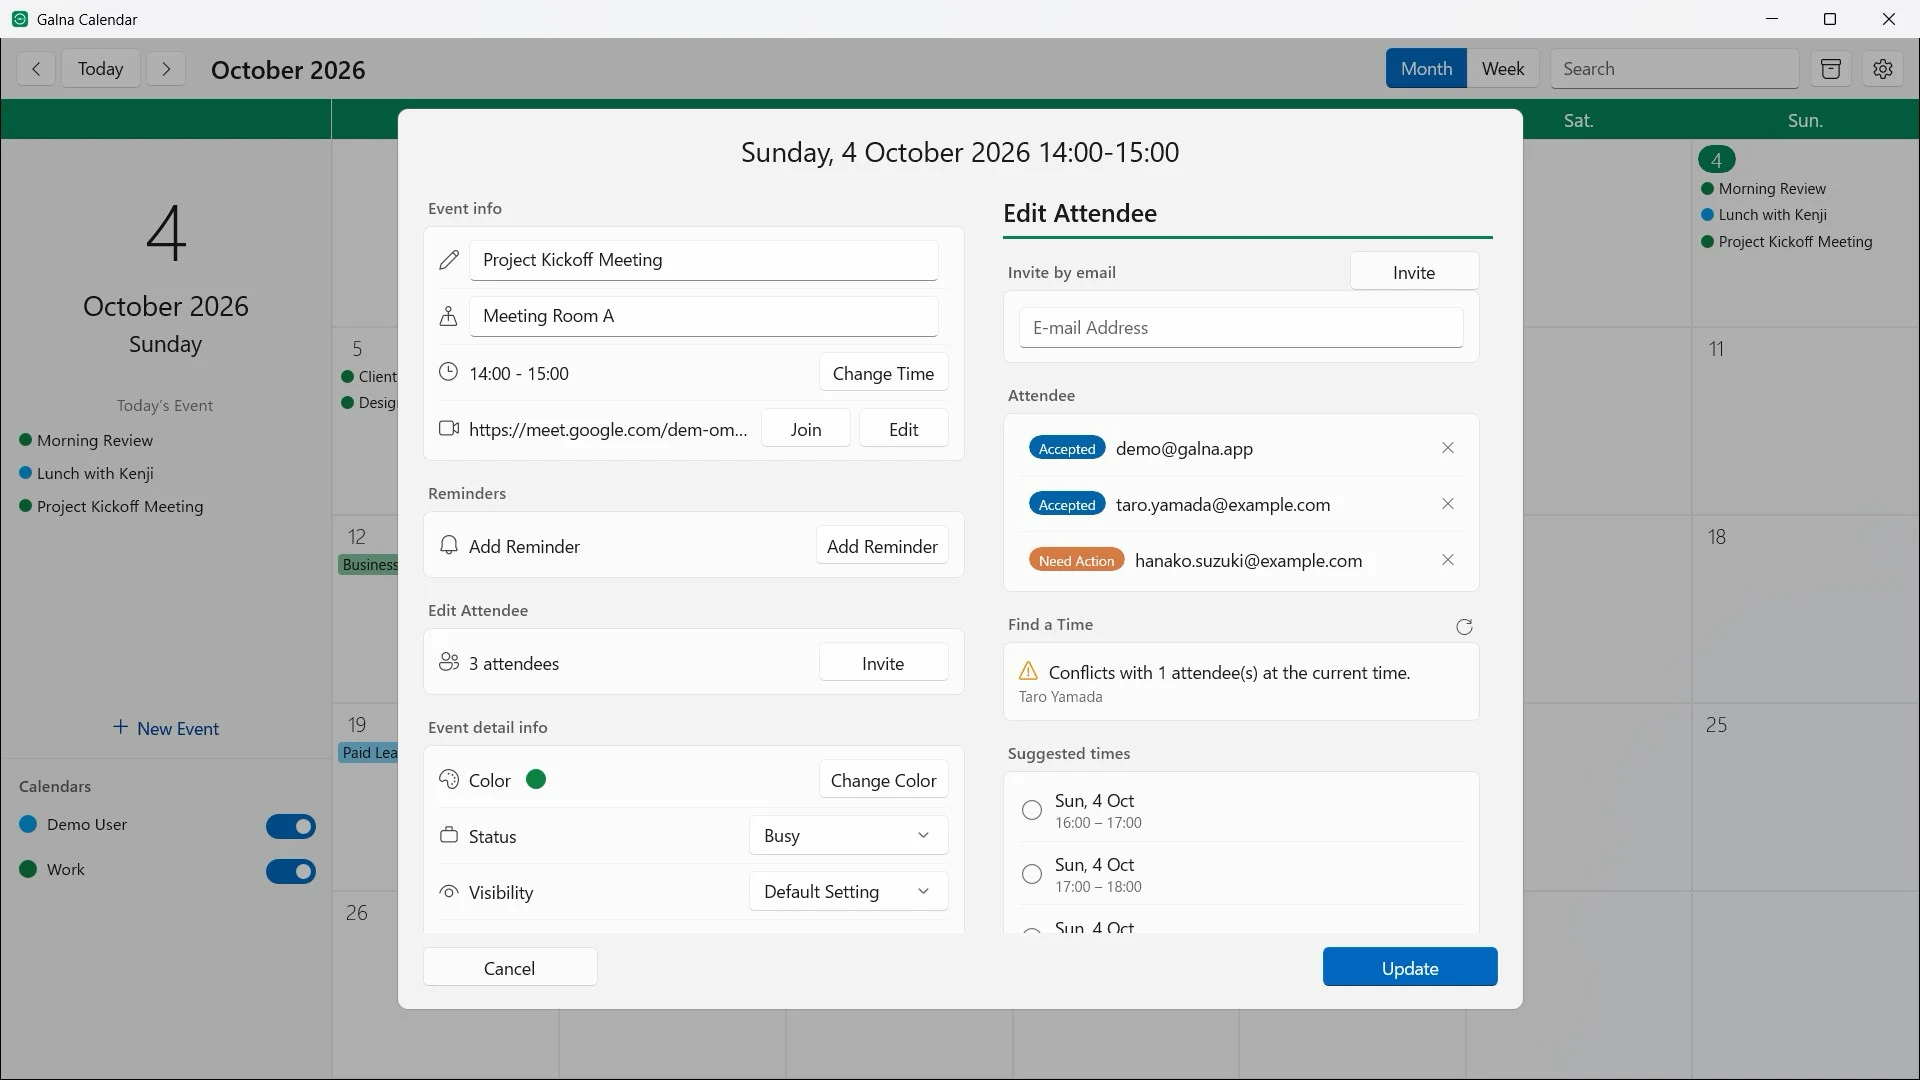
Task: Toggle the Work calendar switch
Action: (x=291, y=871)
